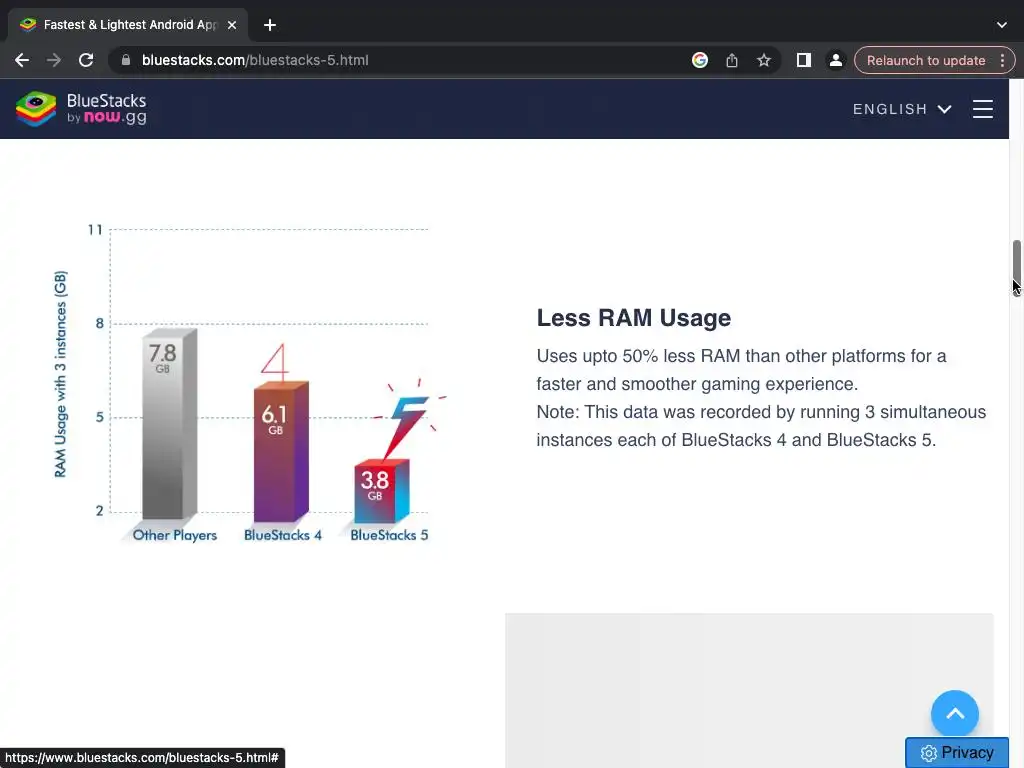Screen dimensions: 1024x768
Task: Click the share page icon
Action: [731, 60]
